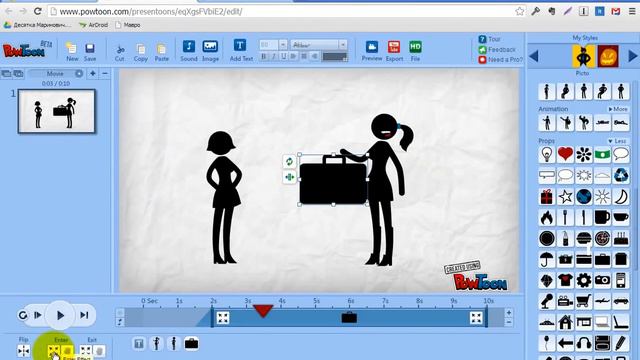Add the red t-shirt prop
640x360 pixels.
point(565,280)
